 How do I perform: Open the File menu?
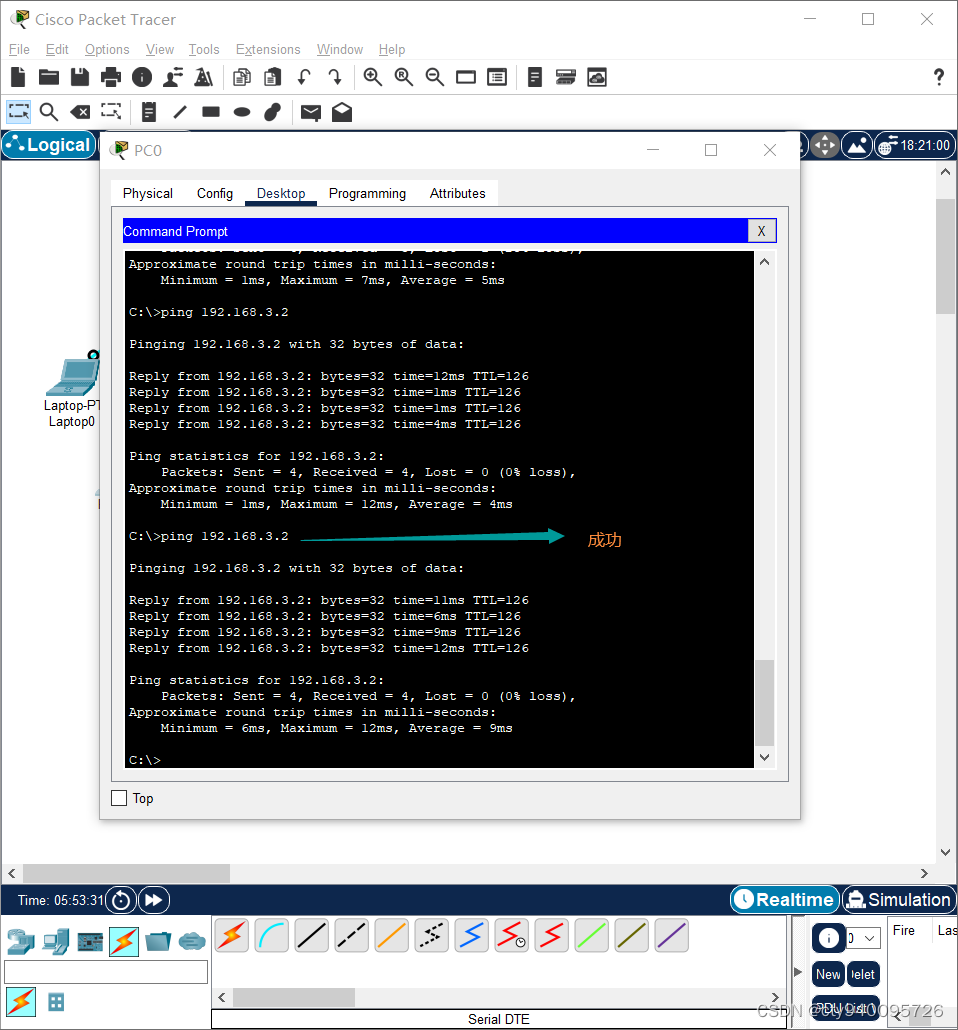[19, 49]
